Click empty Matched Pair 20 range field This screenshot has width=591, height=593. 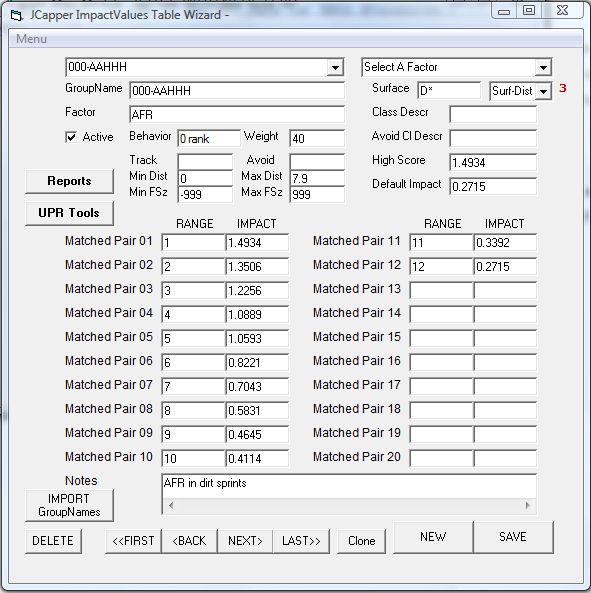coord(442,458)
